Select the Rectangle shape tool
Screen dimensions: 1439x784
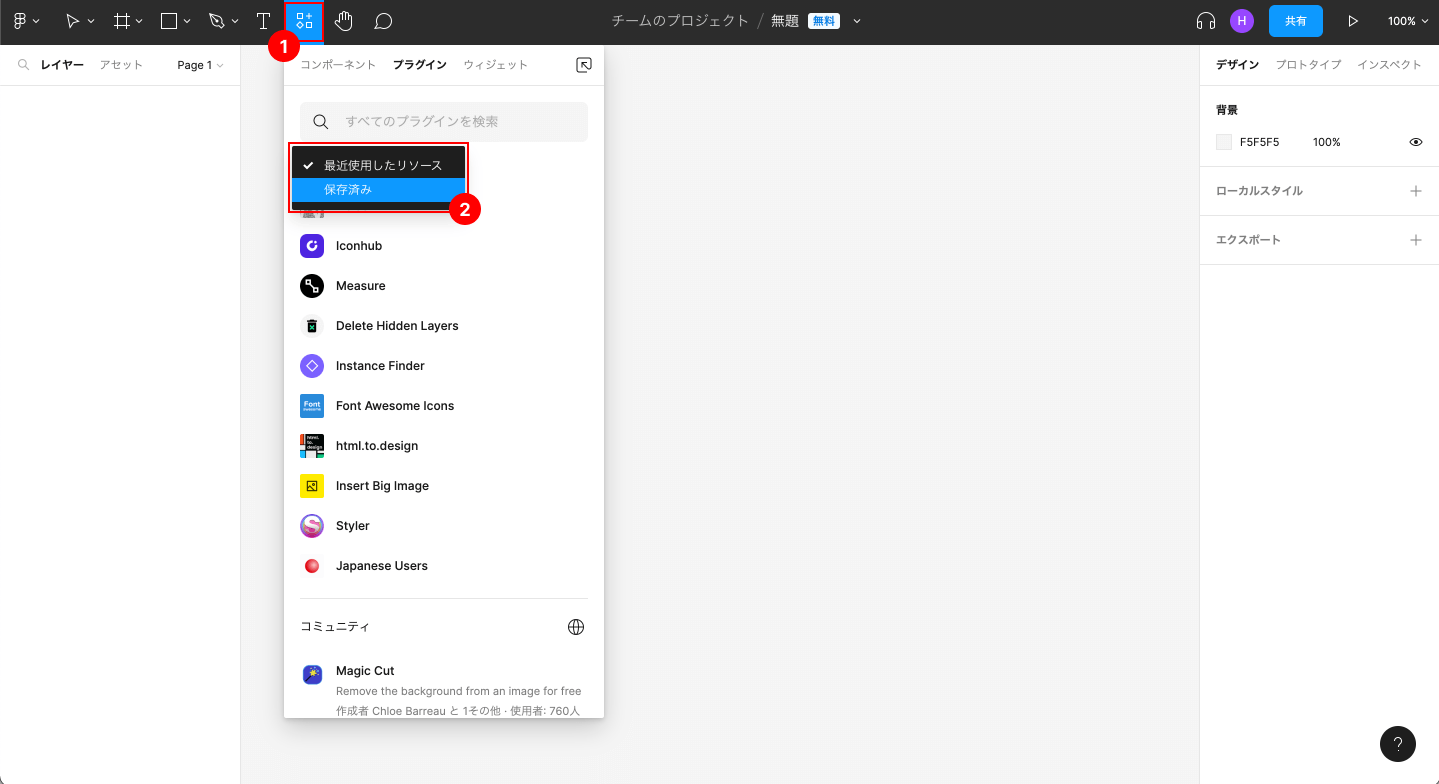click(169, 21)
